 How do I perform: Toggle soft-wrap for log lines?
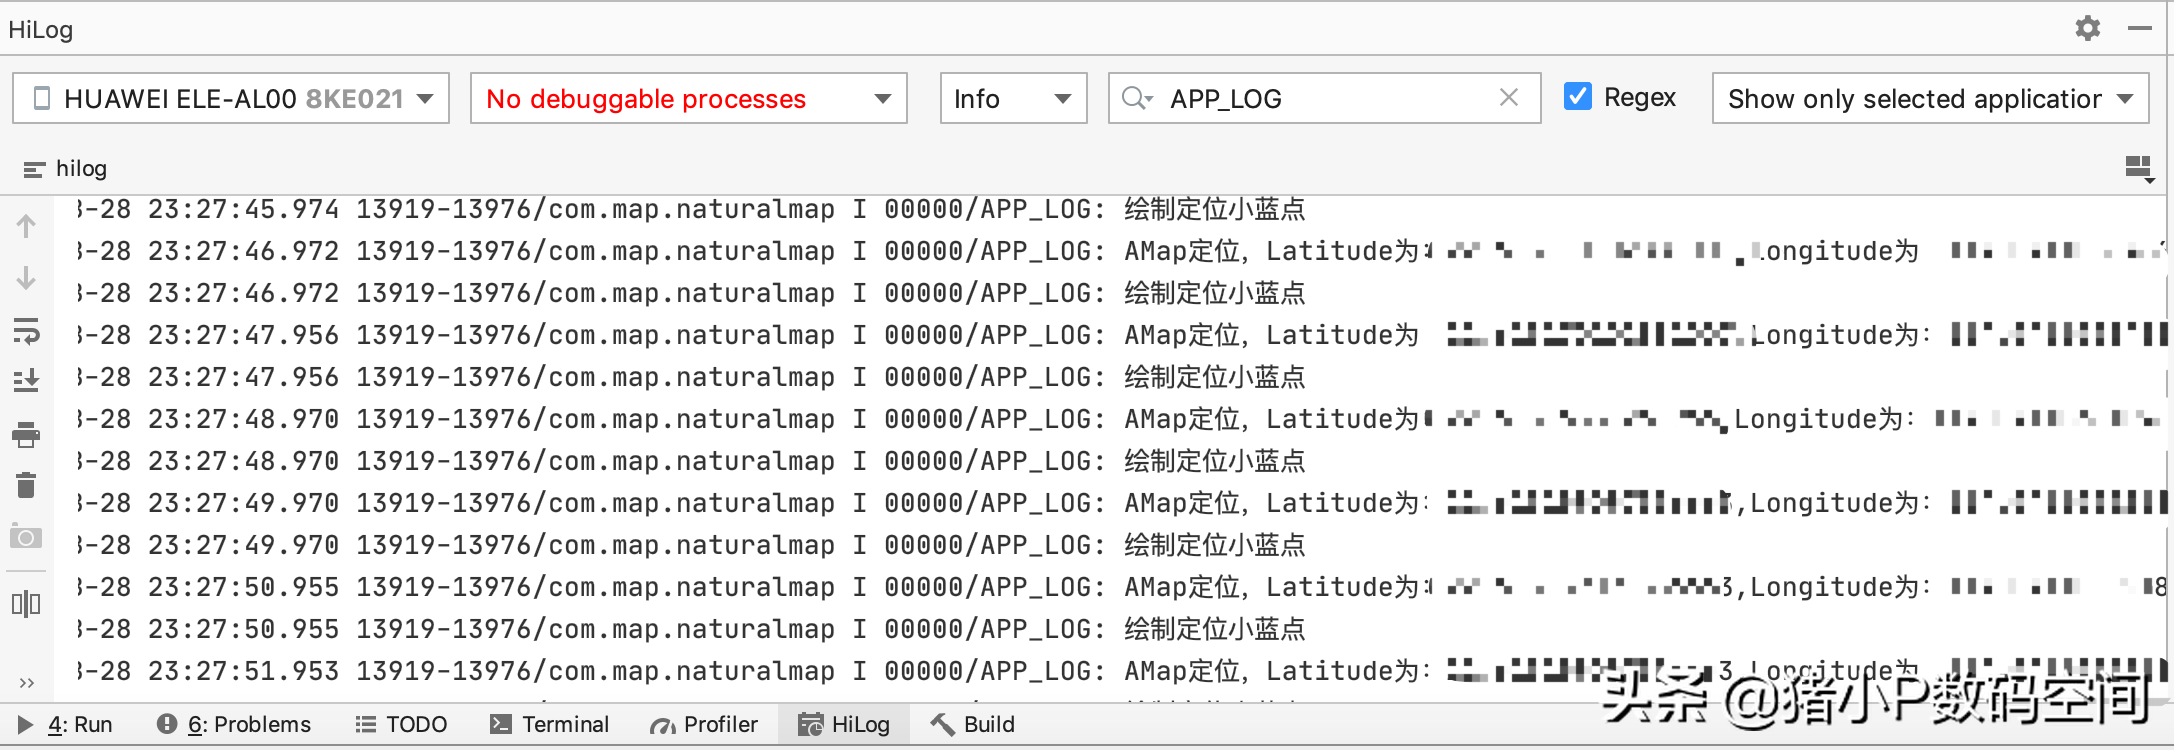tap(26, 330)
